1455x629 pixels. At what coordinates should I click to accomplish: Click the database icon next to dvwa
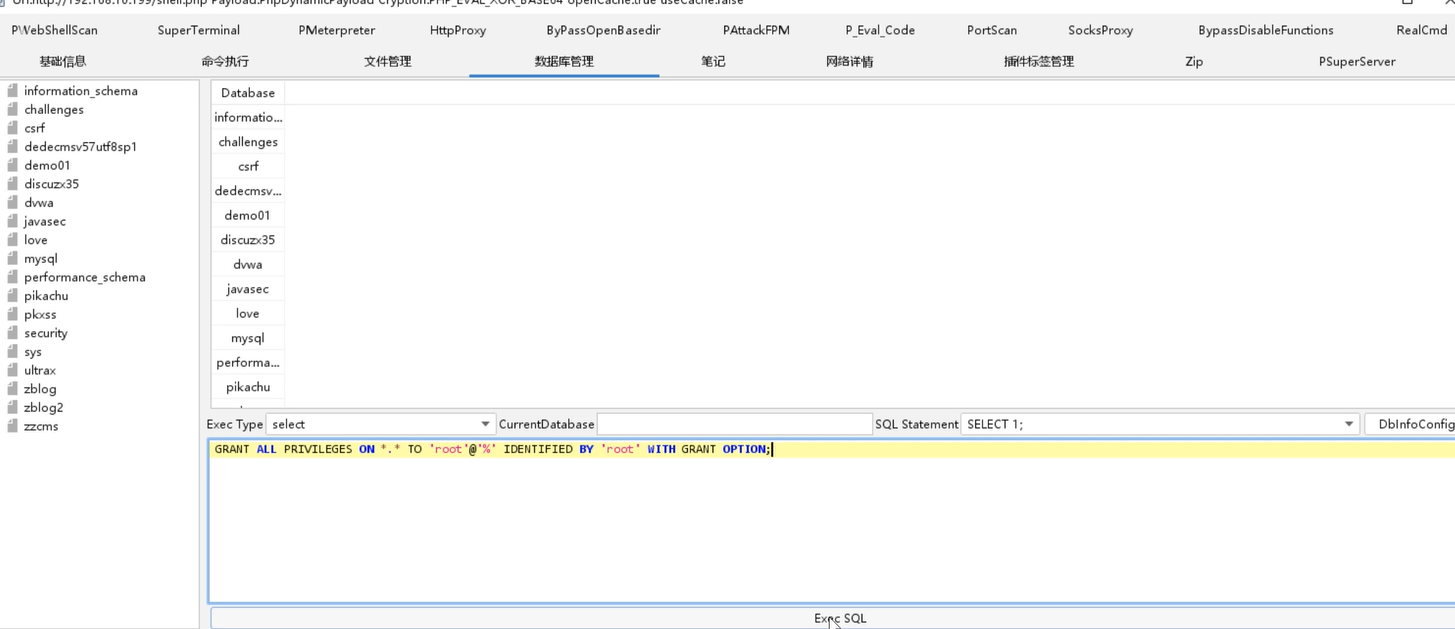tap(13, 203)
